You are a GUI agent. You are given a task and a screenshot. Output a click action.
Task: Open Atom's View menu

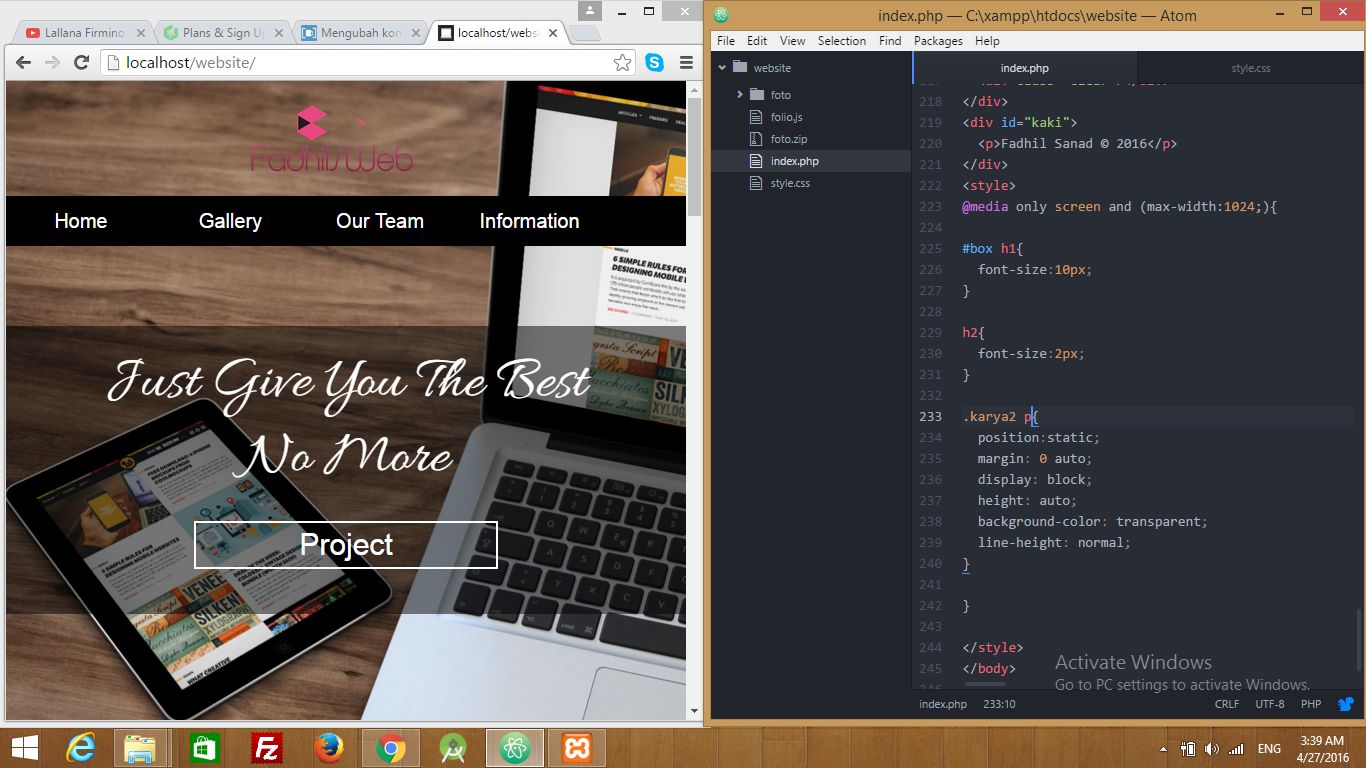click(x=792, y=41)
